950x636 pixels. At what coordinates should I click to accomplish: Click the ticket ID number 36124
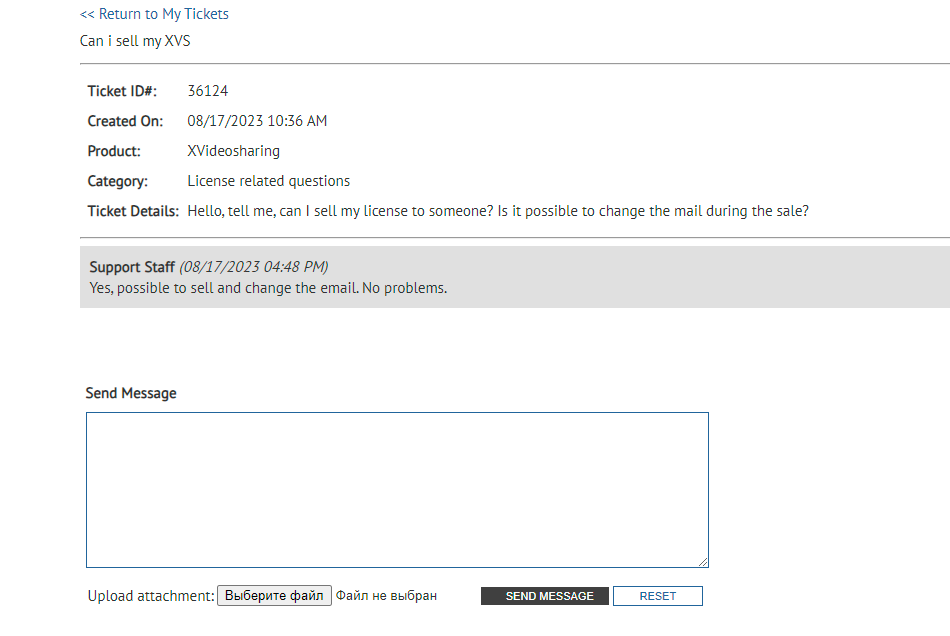[208, 91]
